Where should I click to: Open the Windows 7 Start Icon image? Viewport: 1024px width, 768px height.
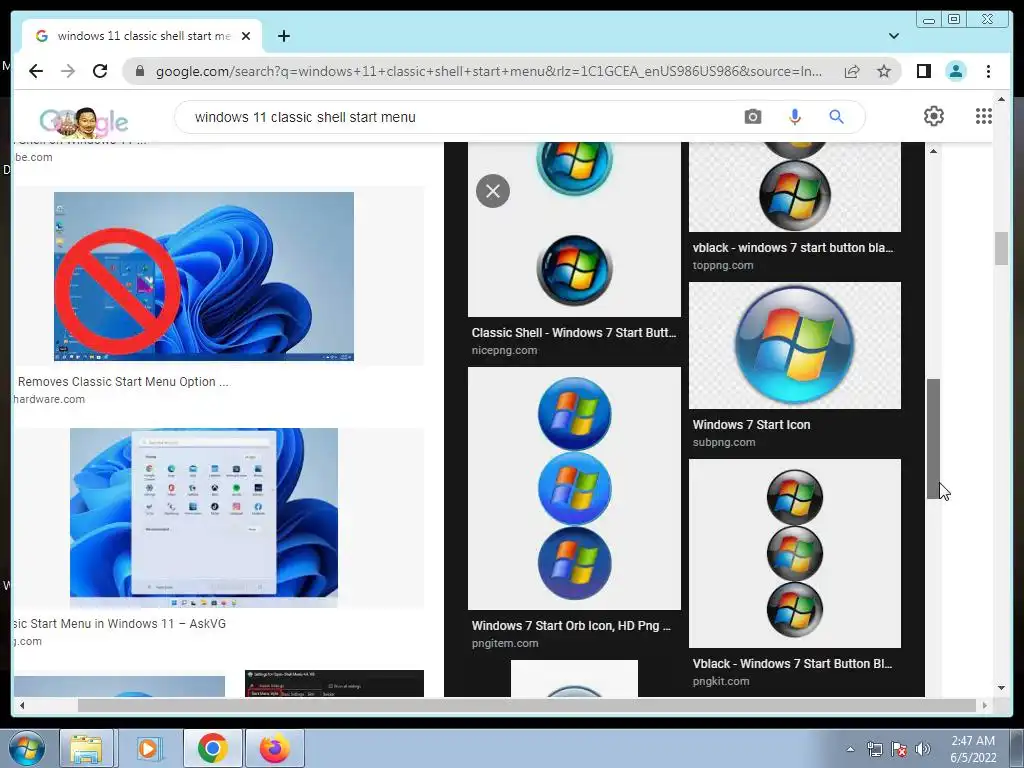click(795, 345)
